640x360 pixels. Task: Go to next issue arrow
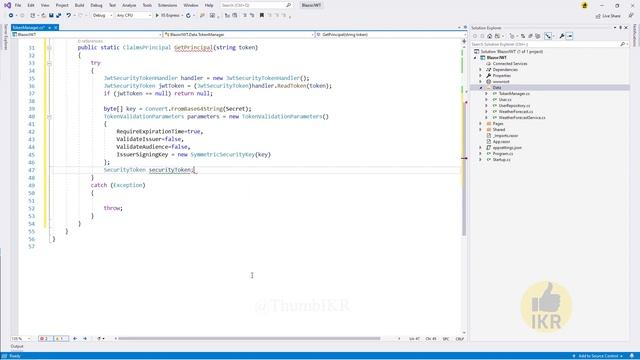[x=85, y=339]
